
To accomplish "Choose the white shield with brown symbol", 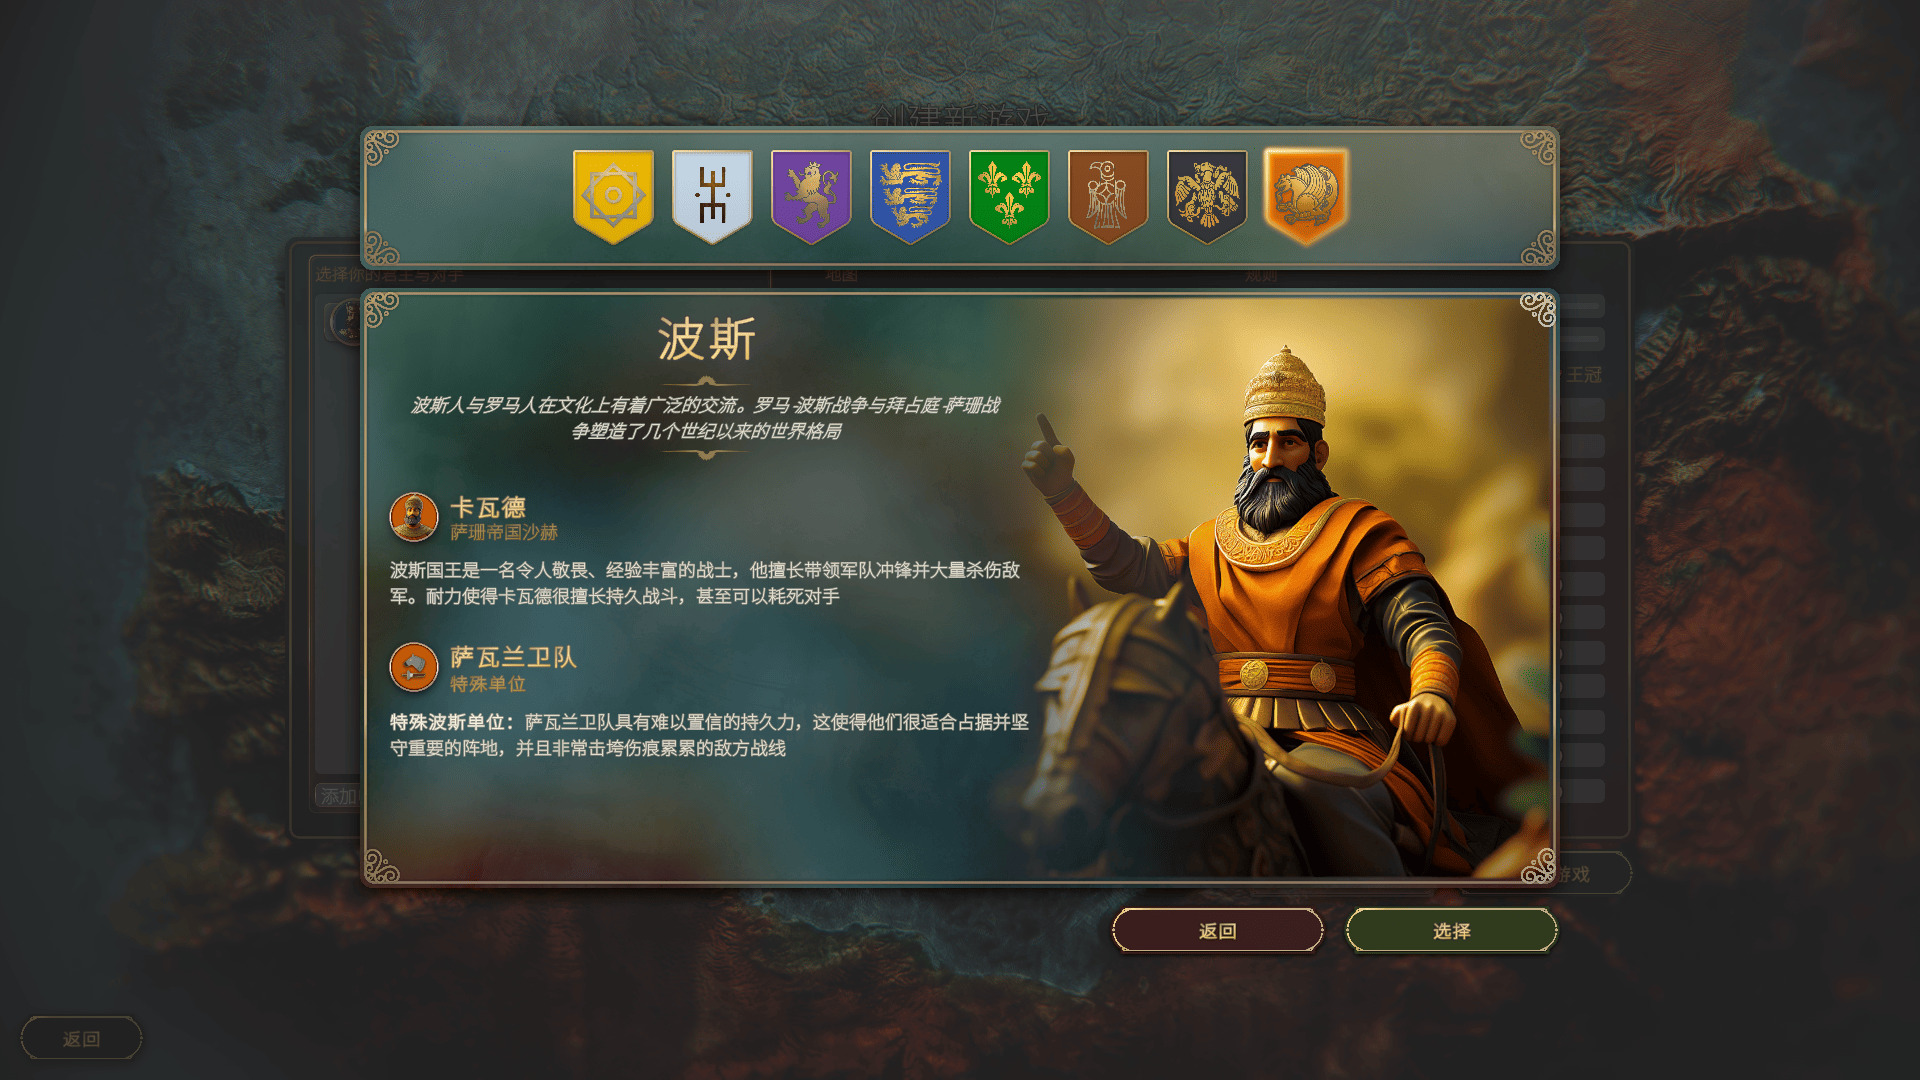I will point(712,197).
